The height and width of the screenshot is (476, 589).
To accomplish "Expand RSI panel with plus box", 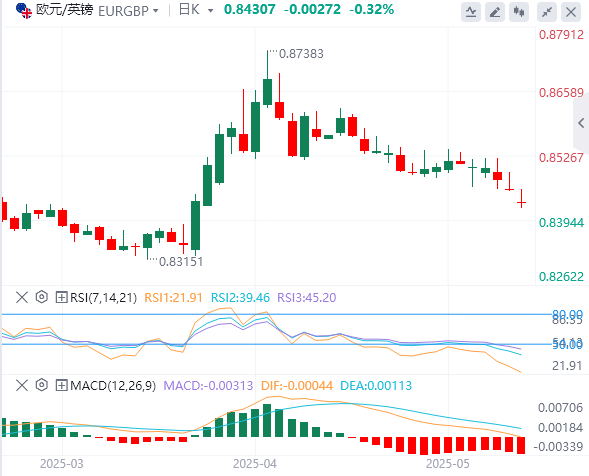I will point(61,298).
